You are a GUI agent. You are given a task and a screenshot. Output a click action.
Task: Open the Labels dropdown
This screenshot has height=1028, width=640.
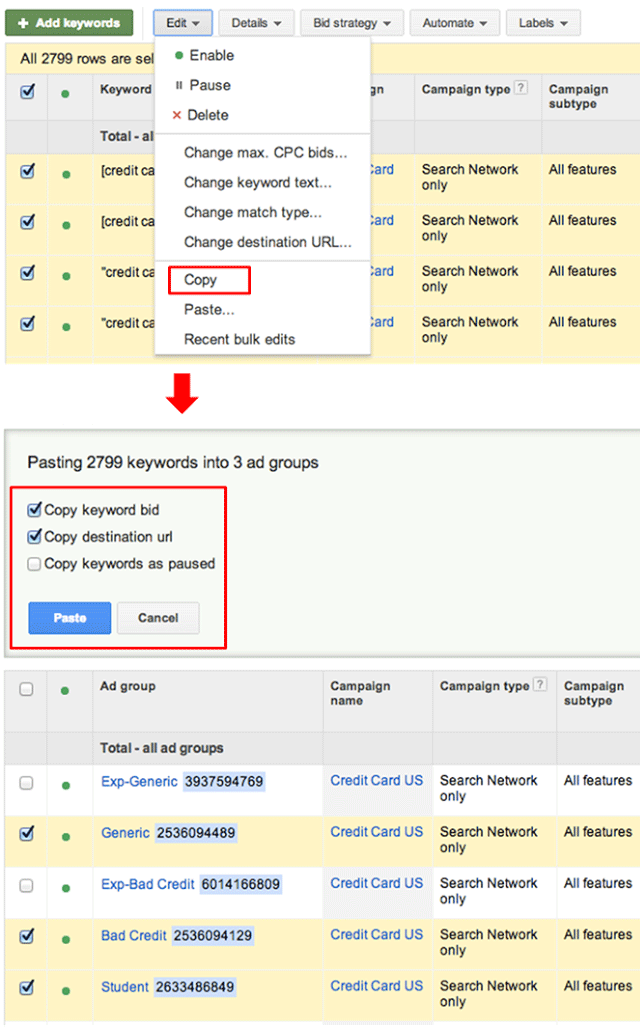pyautogui.click(x=543, y=22)
